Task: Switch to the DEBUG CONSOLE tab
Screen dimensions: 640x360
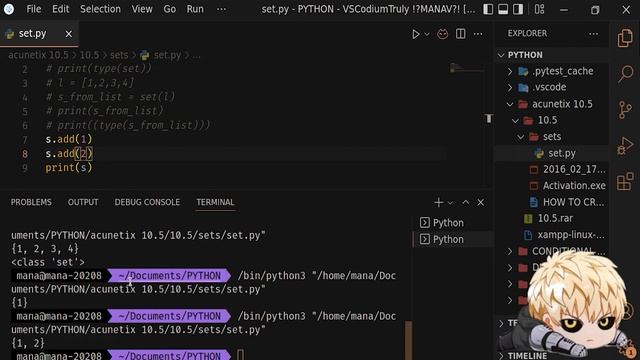Action: (147, 202)
